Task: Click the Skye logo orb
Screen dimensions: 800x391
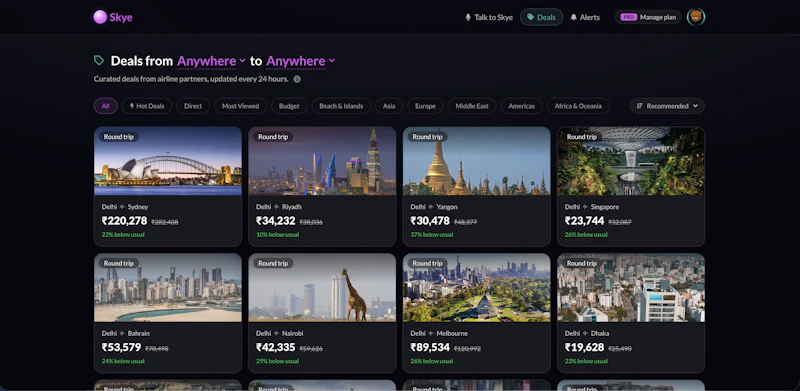Action: click(x=100, y=17)
